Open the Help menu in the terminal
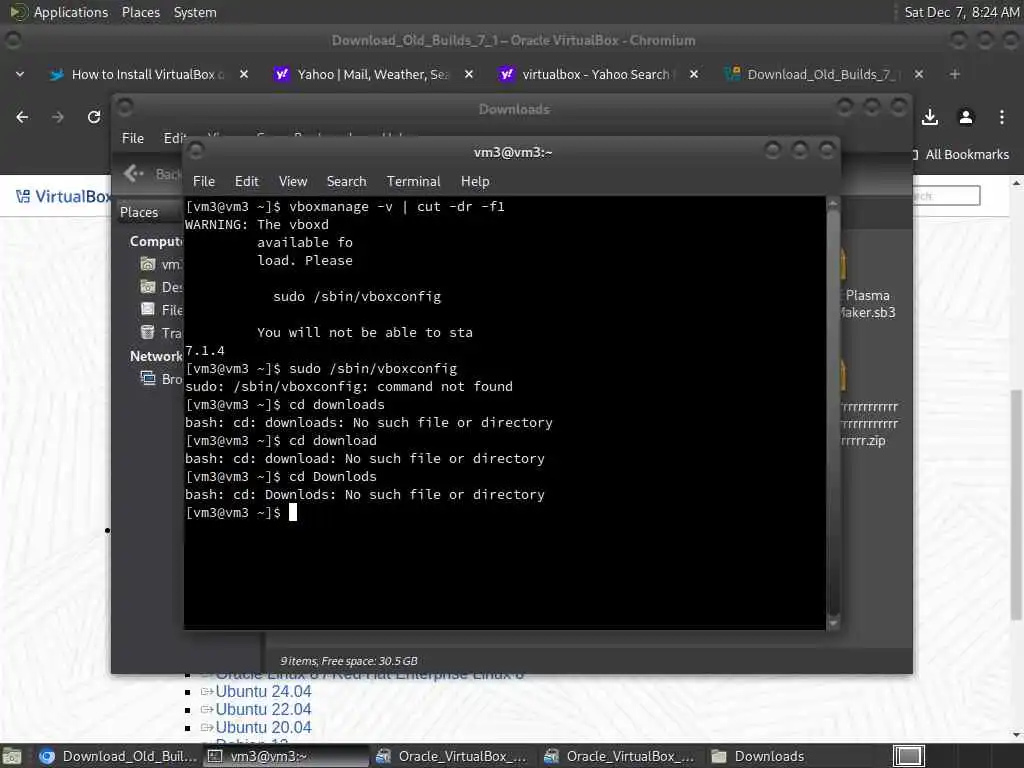The image size is (1024, 768). click(475, 182)
